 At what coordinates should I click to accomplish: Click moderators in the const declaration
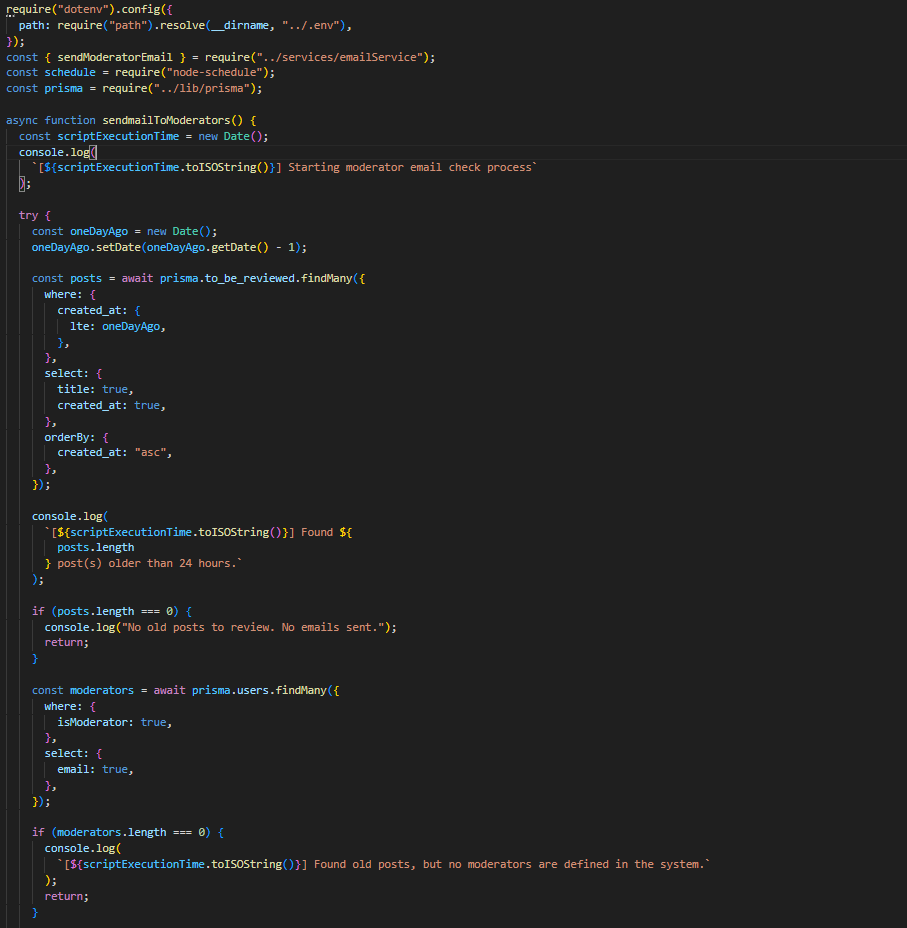point(104,690)
